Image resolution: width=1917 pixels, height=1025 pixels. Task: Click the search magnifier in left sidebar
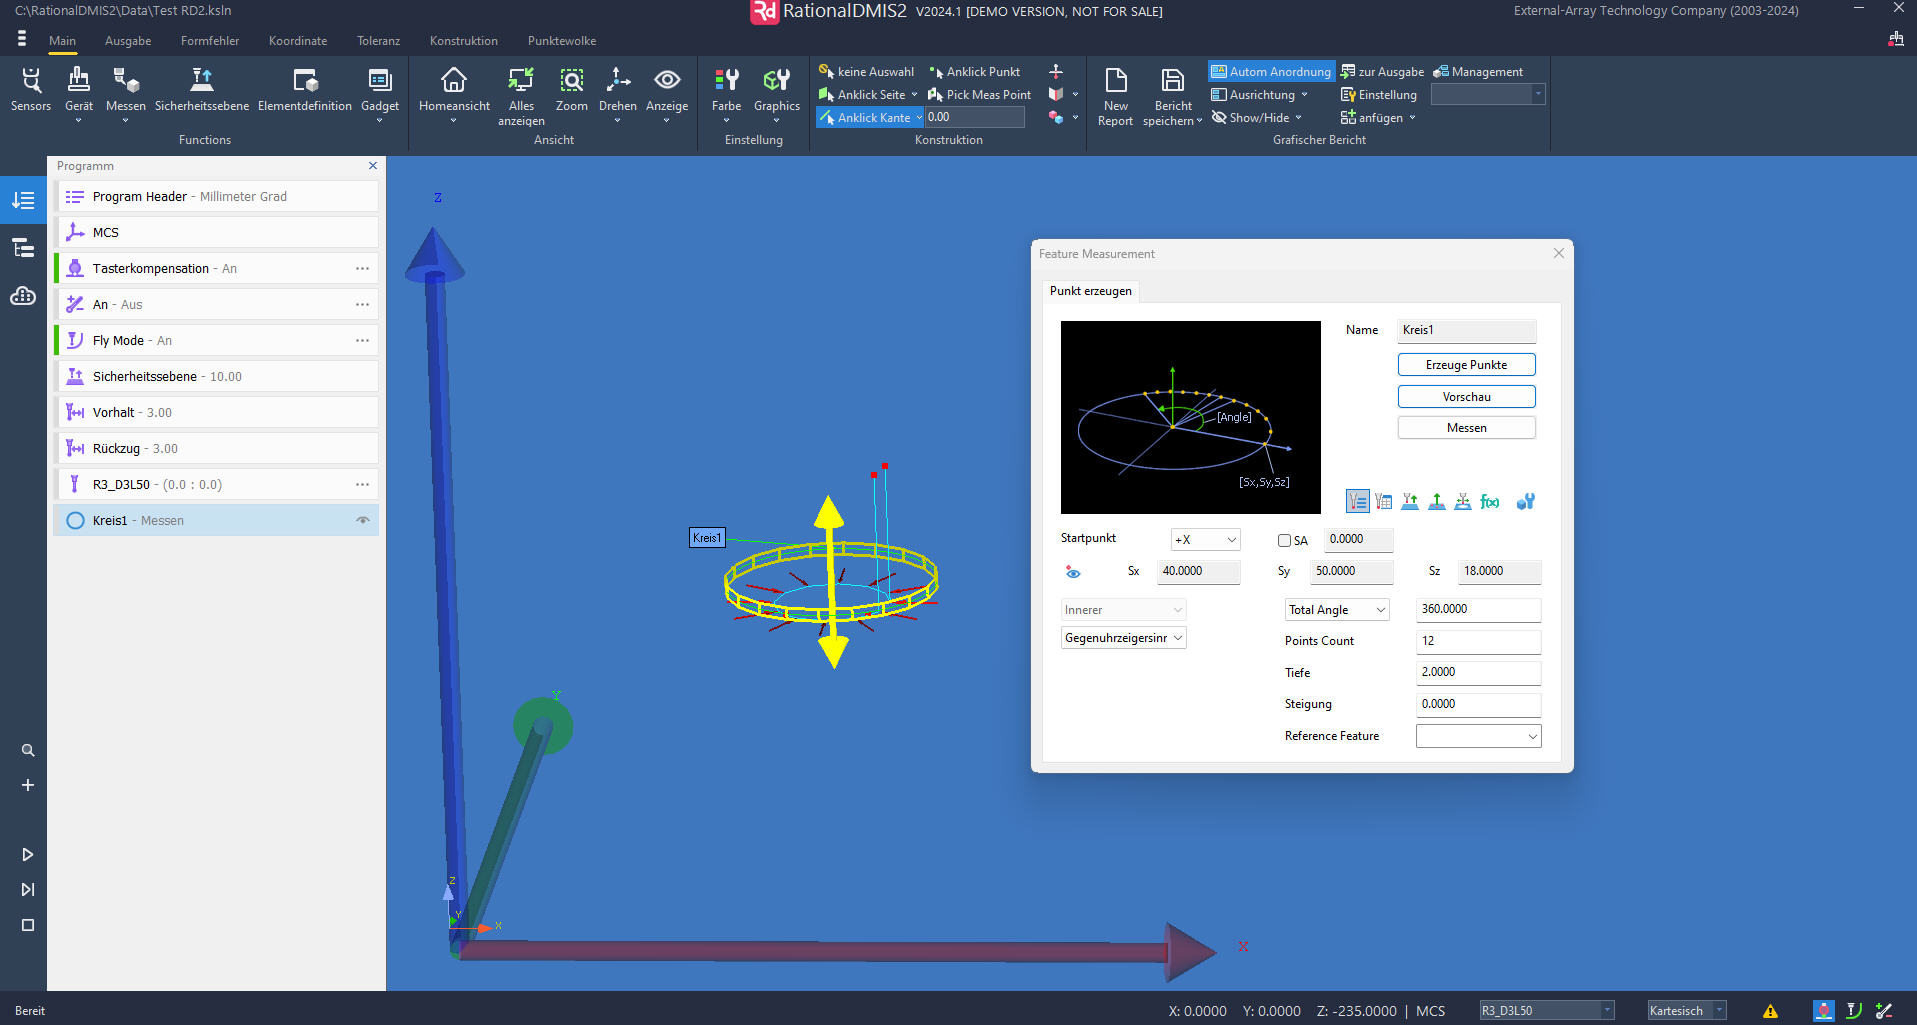(28, 750)
